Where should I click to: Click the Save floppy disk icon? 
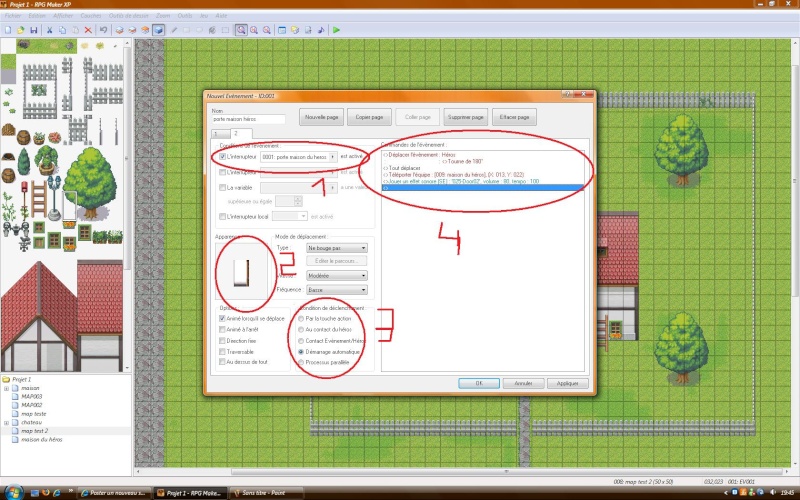click(33, 30)
